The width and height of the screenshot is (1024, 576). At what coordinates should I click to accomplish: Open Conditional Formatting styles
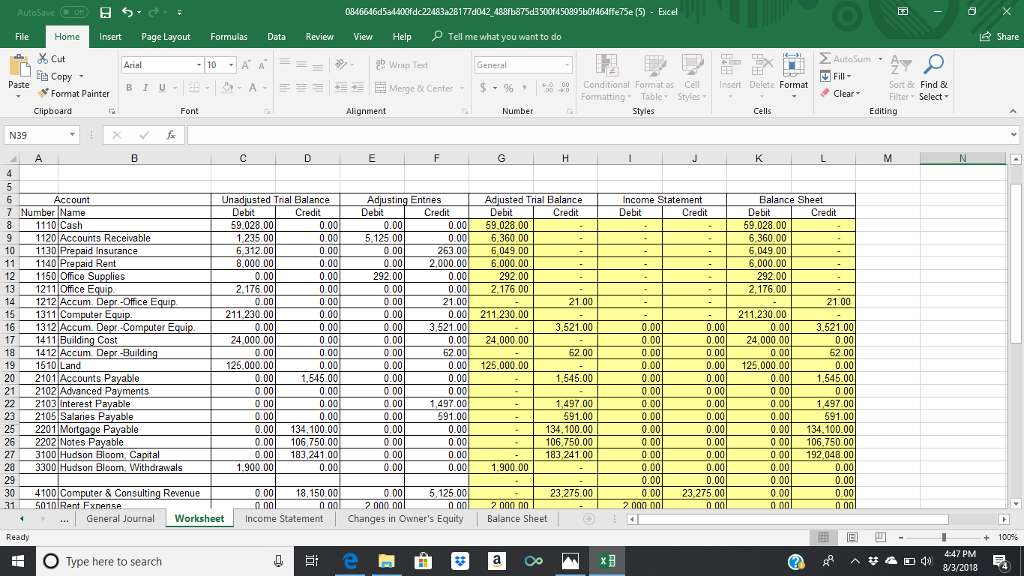pos(605,80)
